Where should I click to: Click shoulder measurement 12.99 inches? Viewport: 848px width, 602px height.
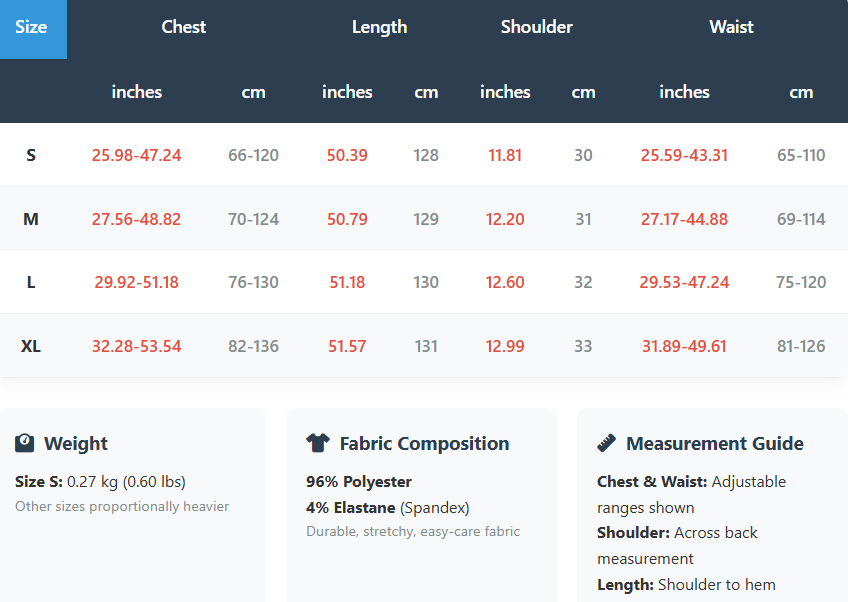[505, 346]
